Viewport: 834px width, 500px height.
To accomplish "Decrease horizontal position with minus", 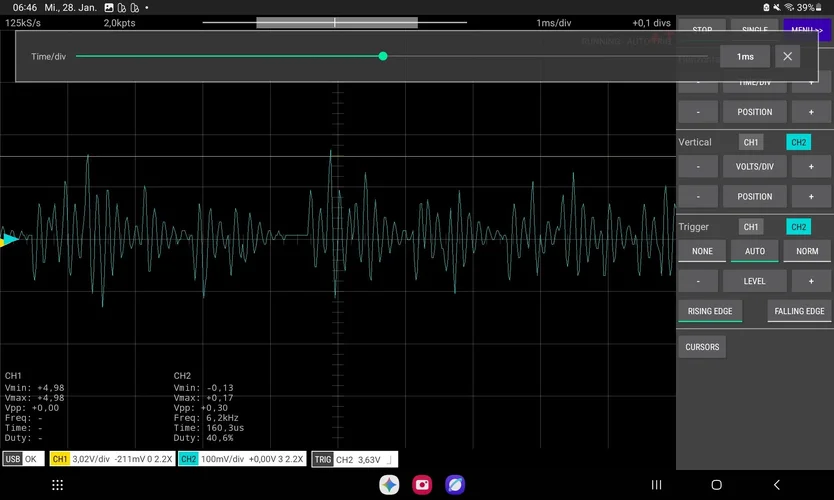I will 698,112.
